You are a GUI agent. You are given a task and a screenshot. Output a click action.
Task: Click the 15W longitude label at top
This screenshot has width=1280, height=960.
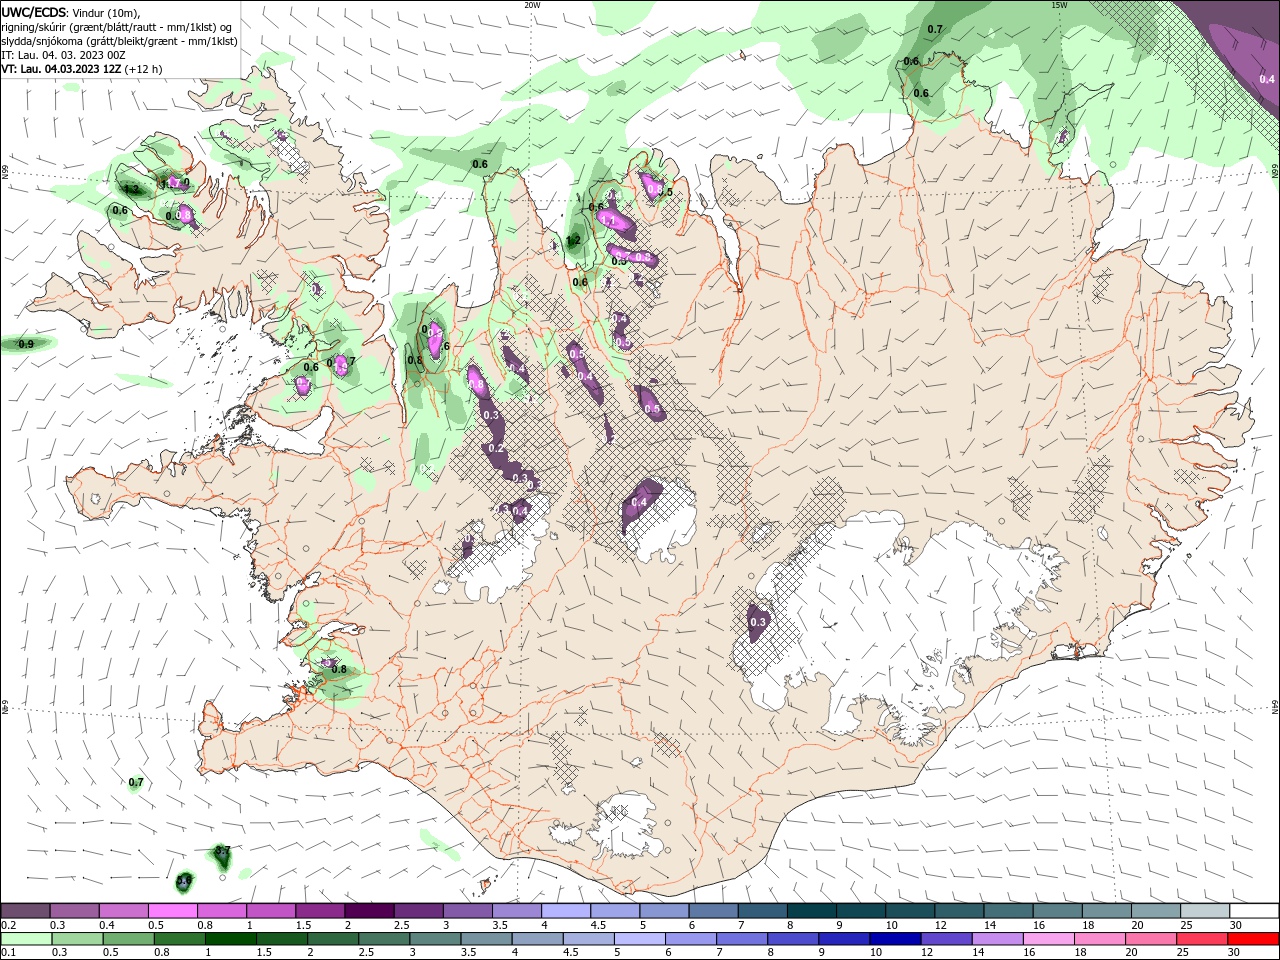1059,5
